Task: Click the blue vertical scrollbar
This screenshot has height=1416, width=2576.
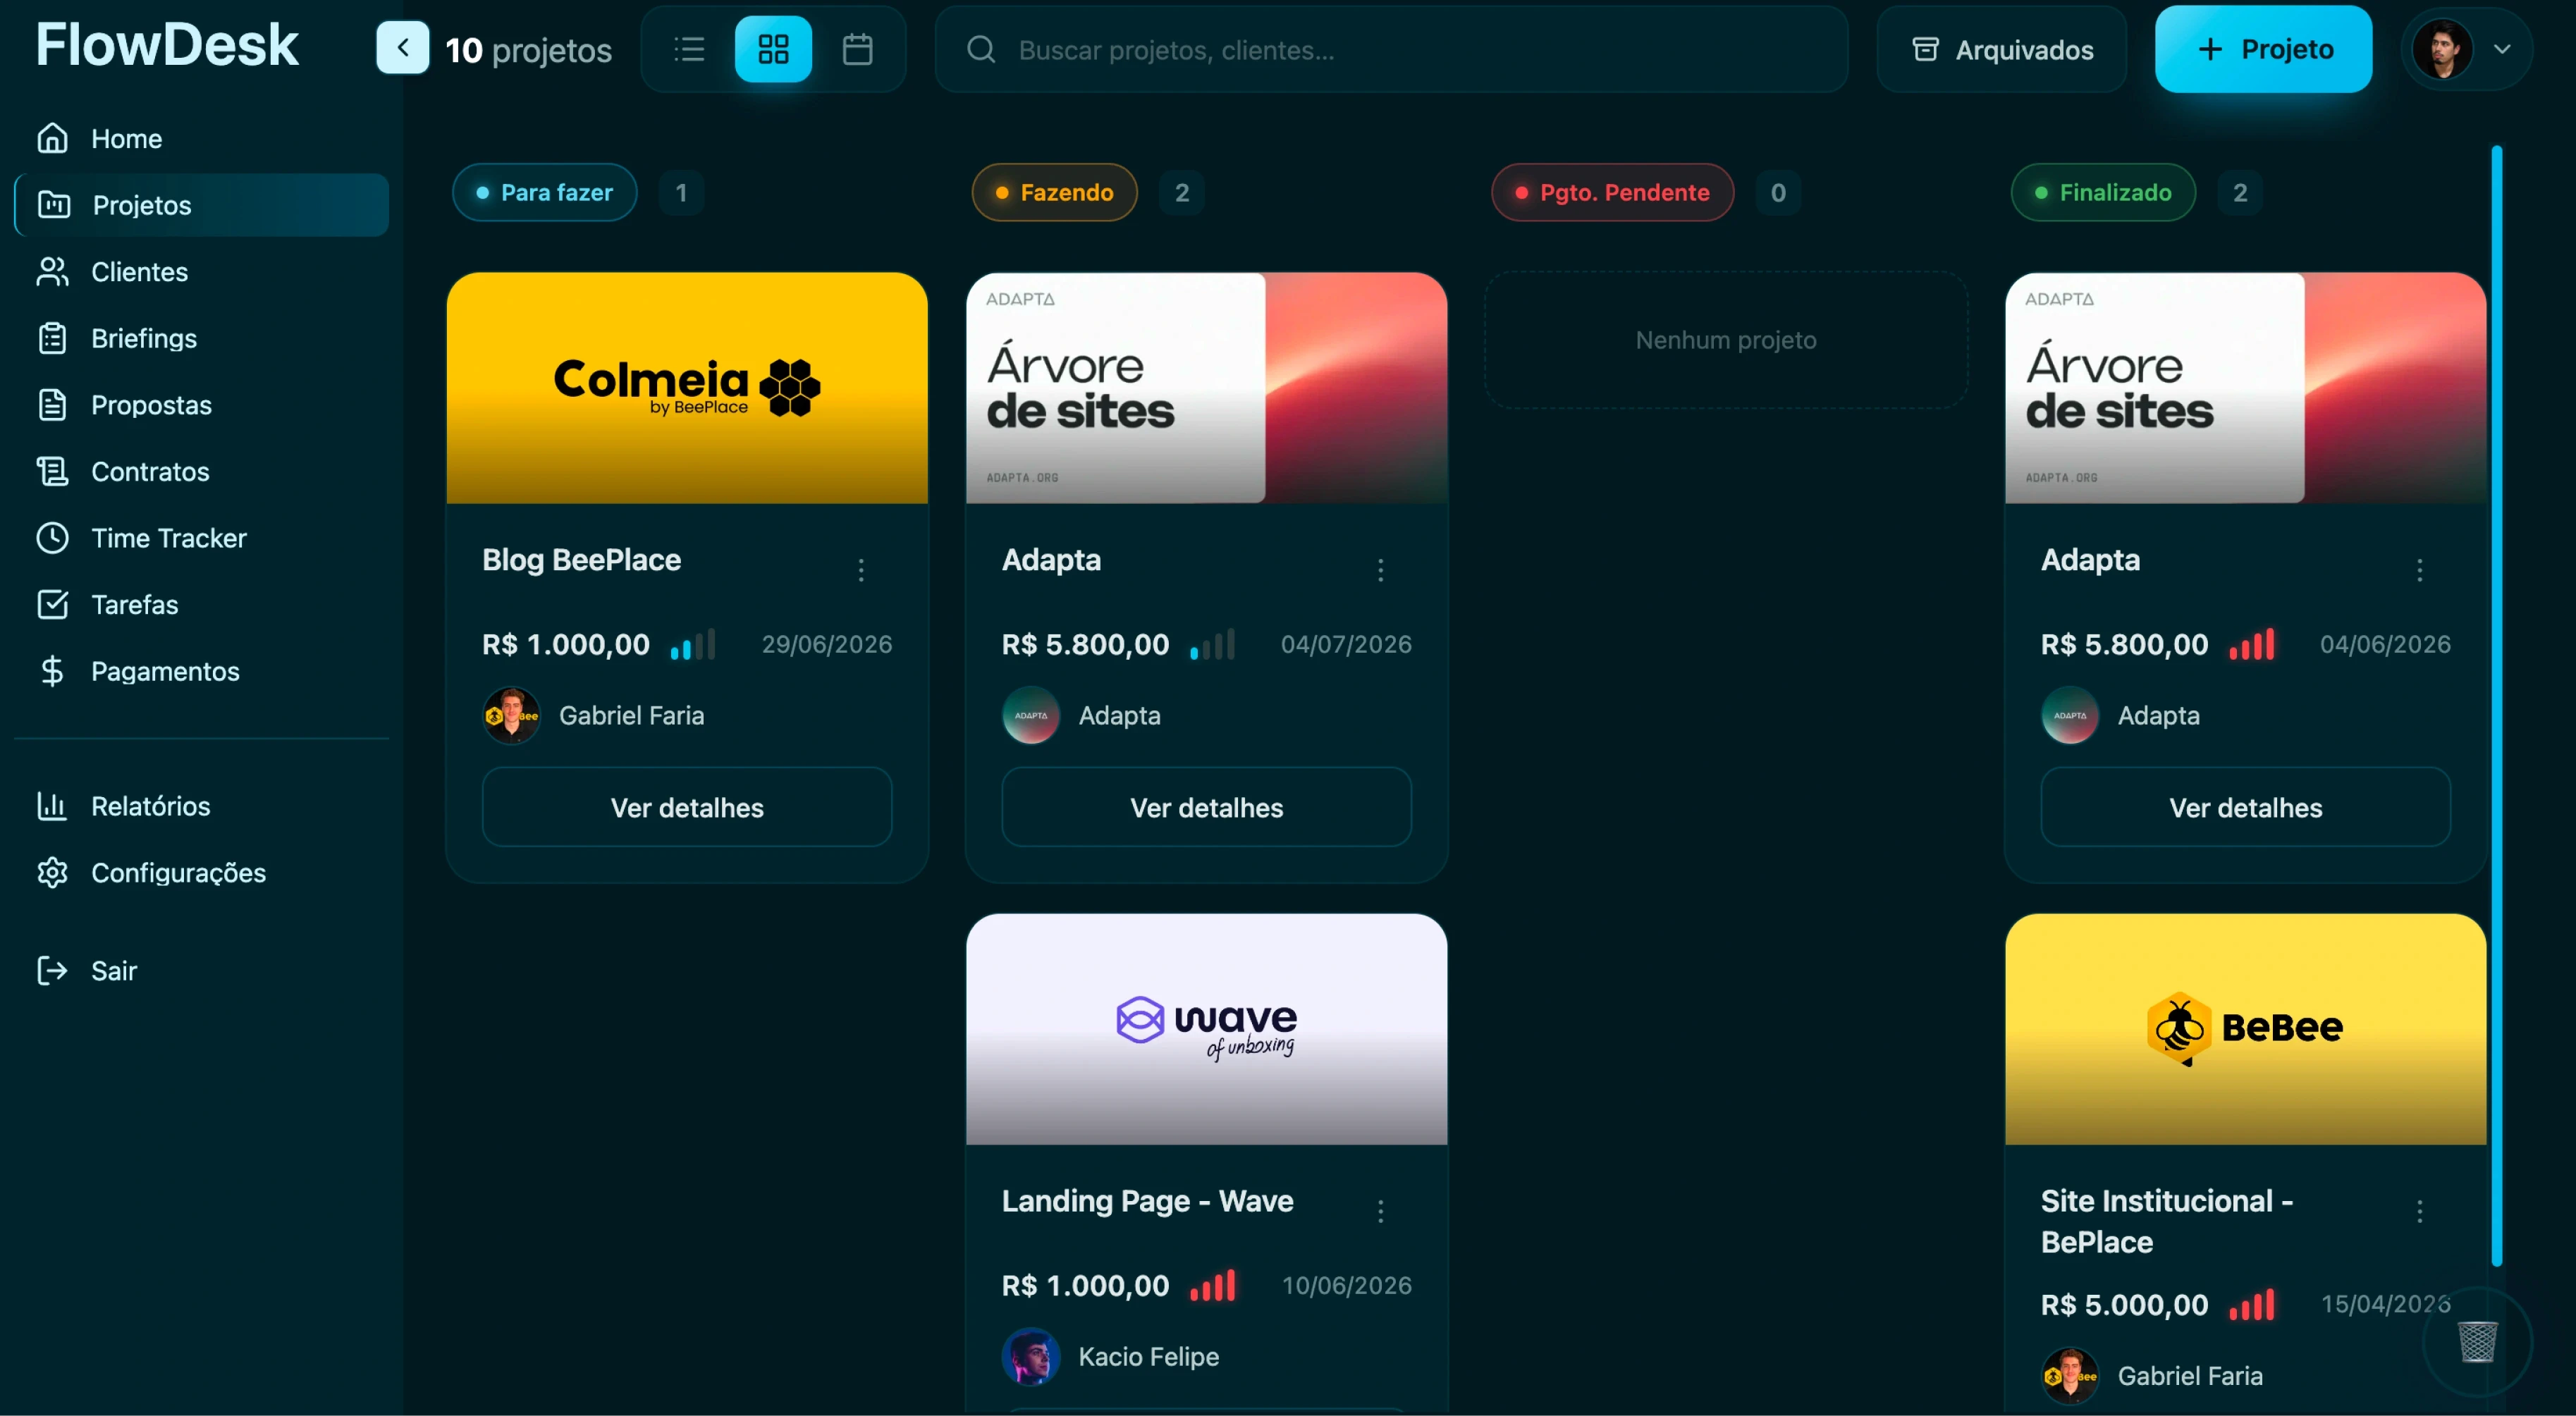Action: coord(2496,705)
